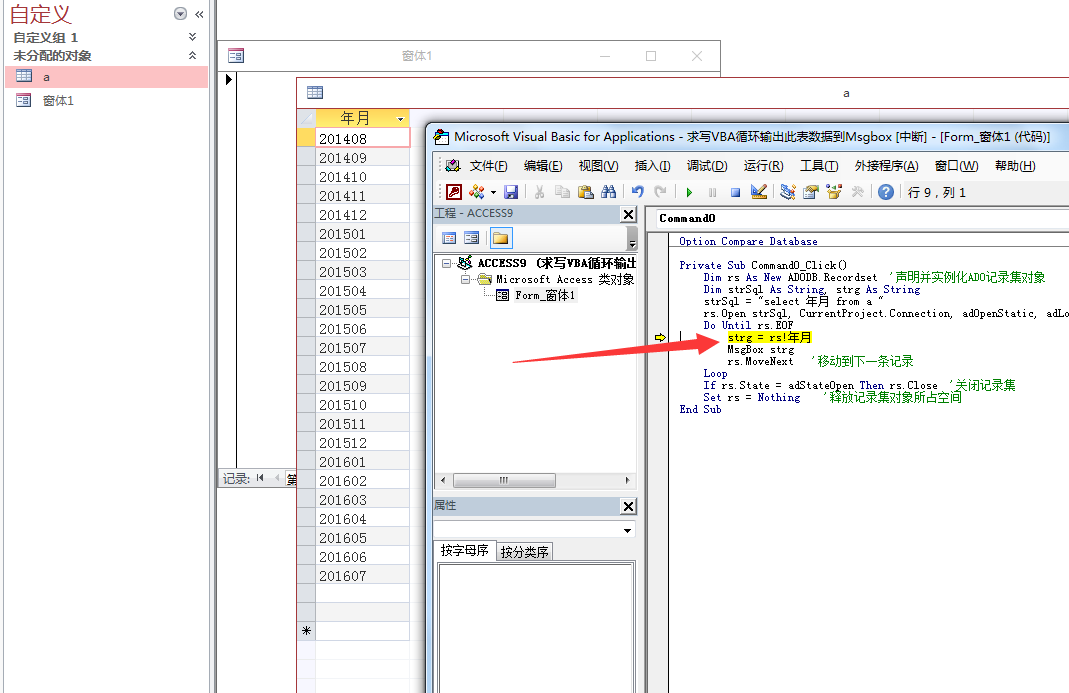Image resolution: width=1069 pixels, height=693 pixels.
Task: Click the 201501 cell in table a
Action: 363,234
